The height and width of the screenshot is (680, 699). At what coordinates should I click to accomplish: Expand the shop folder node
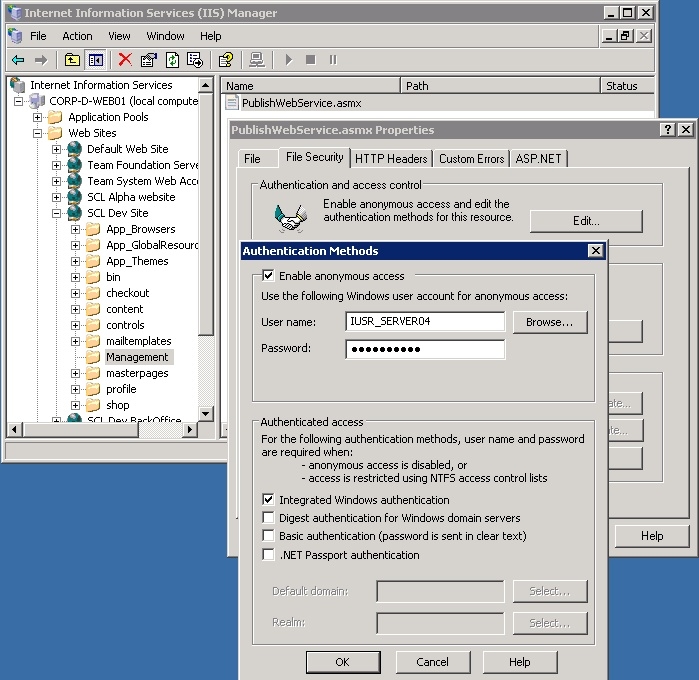coord(75,405)
